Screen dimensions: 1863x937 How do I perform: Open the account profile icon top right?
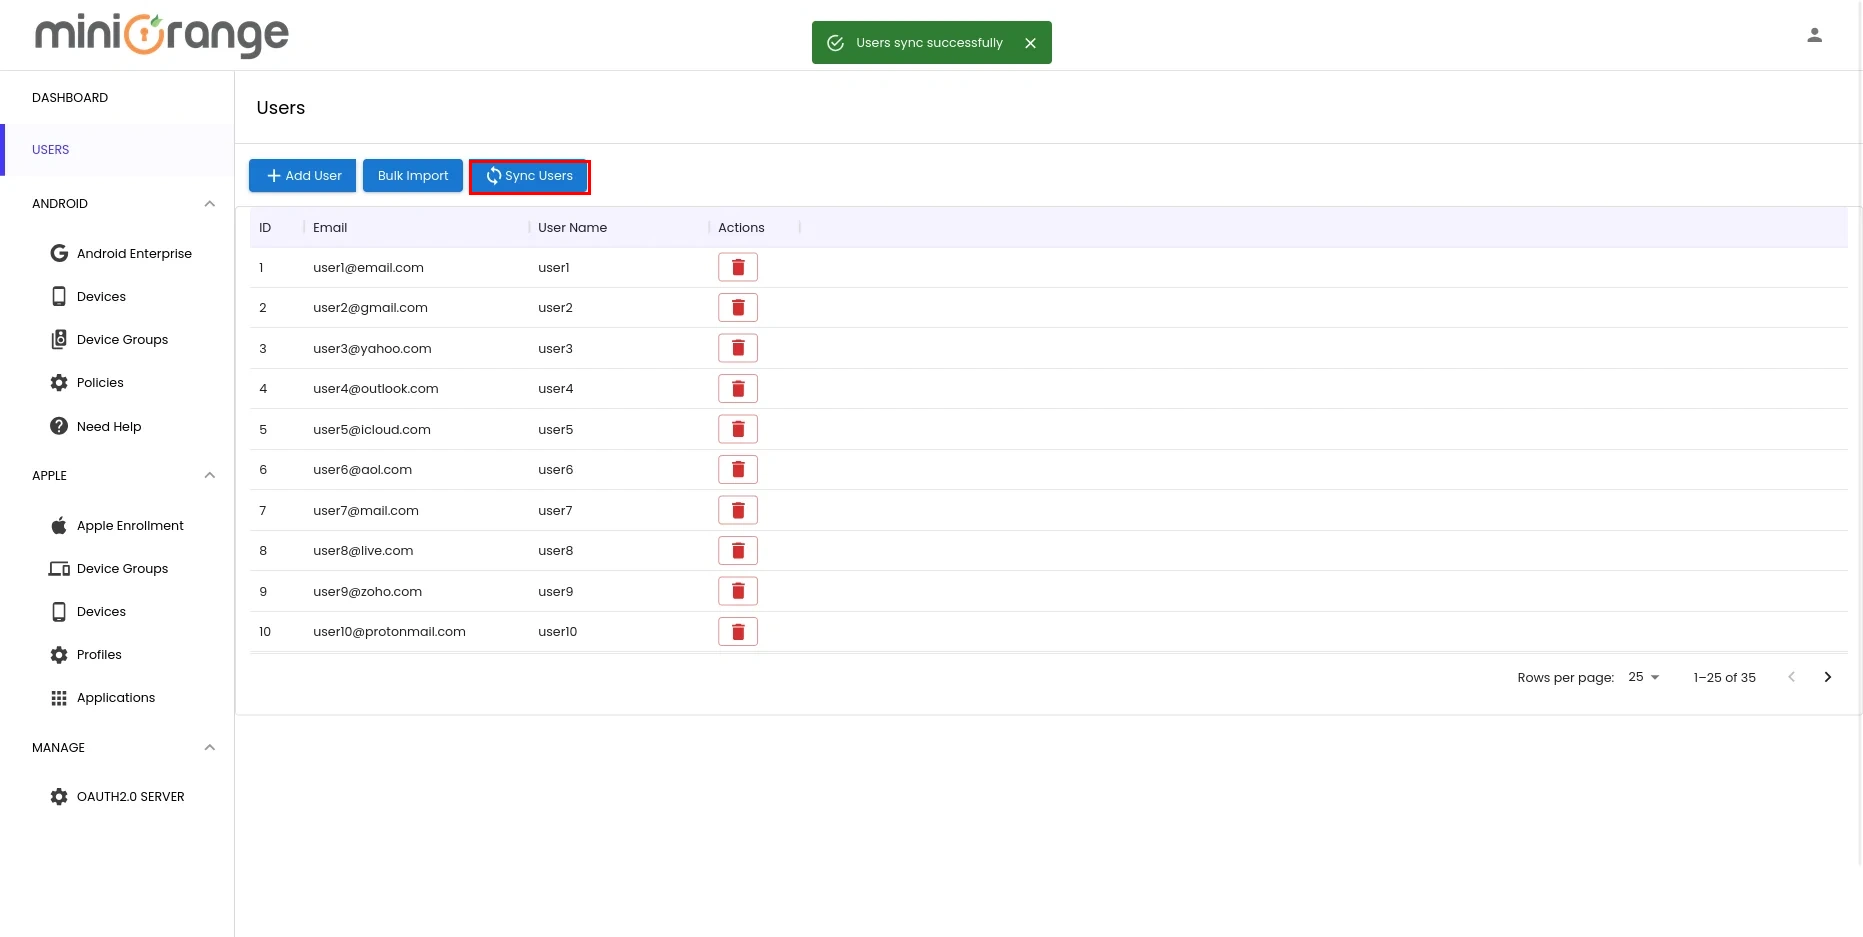1815,35
